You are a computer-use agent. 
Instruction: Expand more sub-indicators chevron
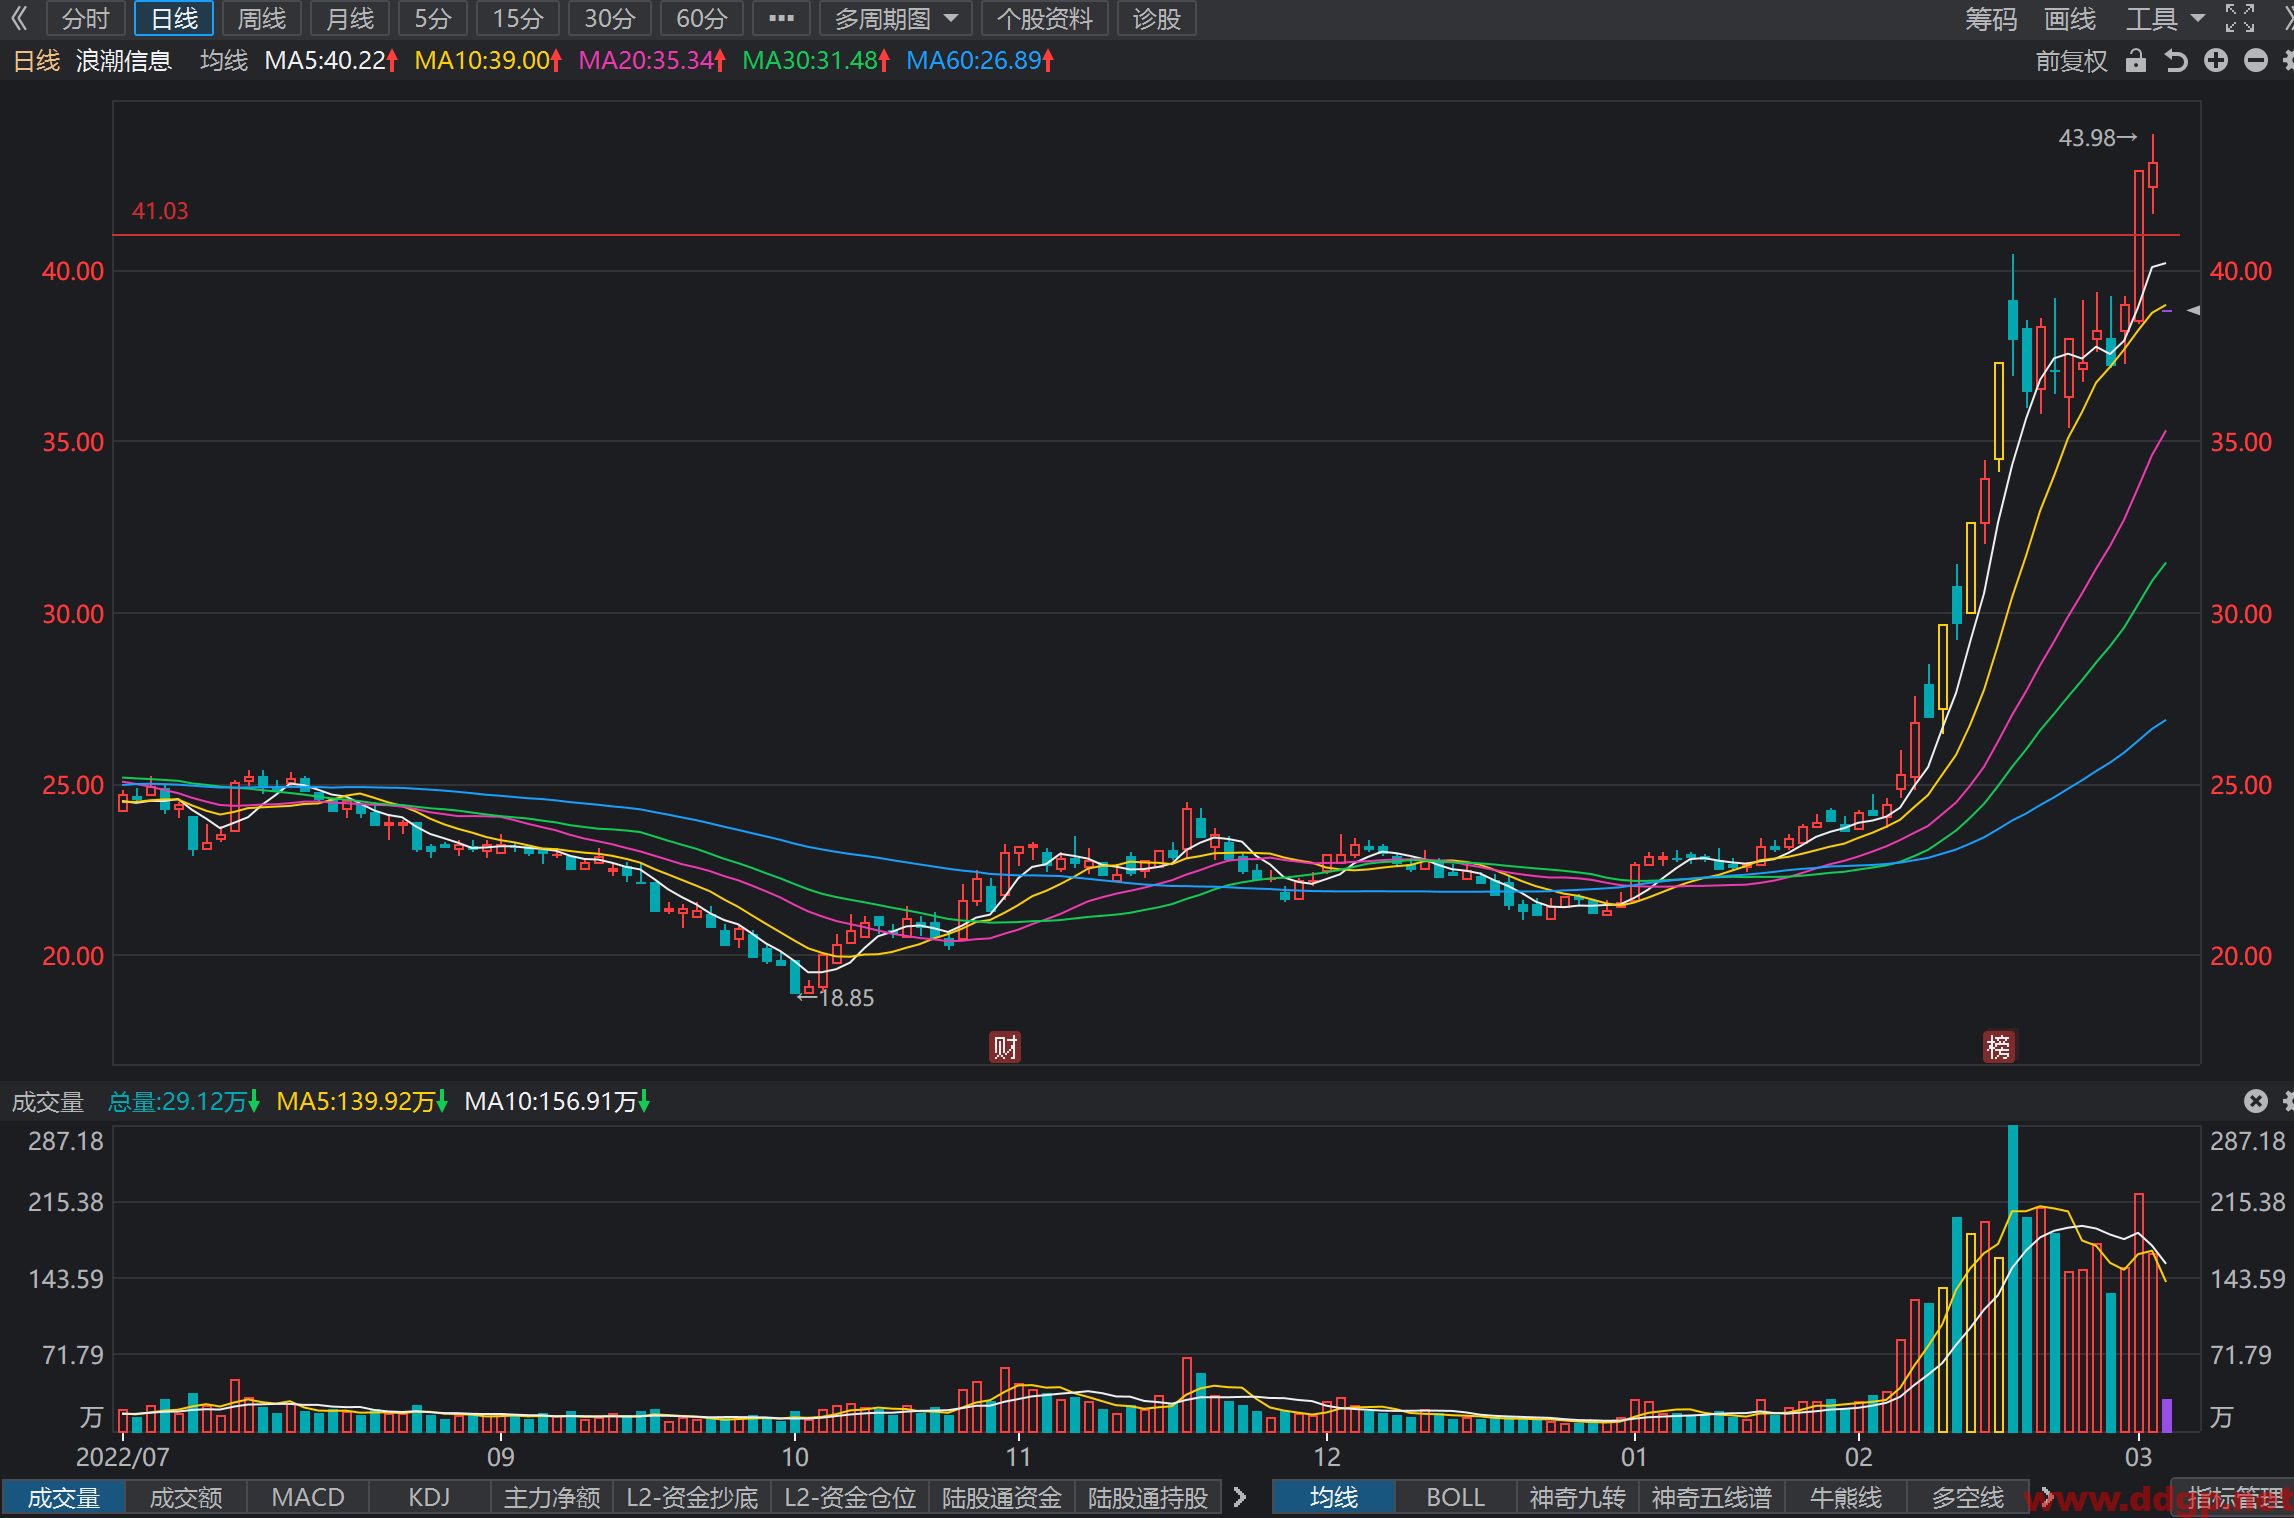point(1240,1497)
